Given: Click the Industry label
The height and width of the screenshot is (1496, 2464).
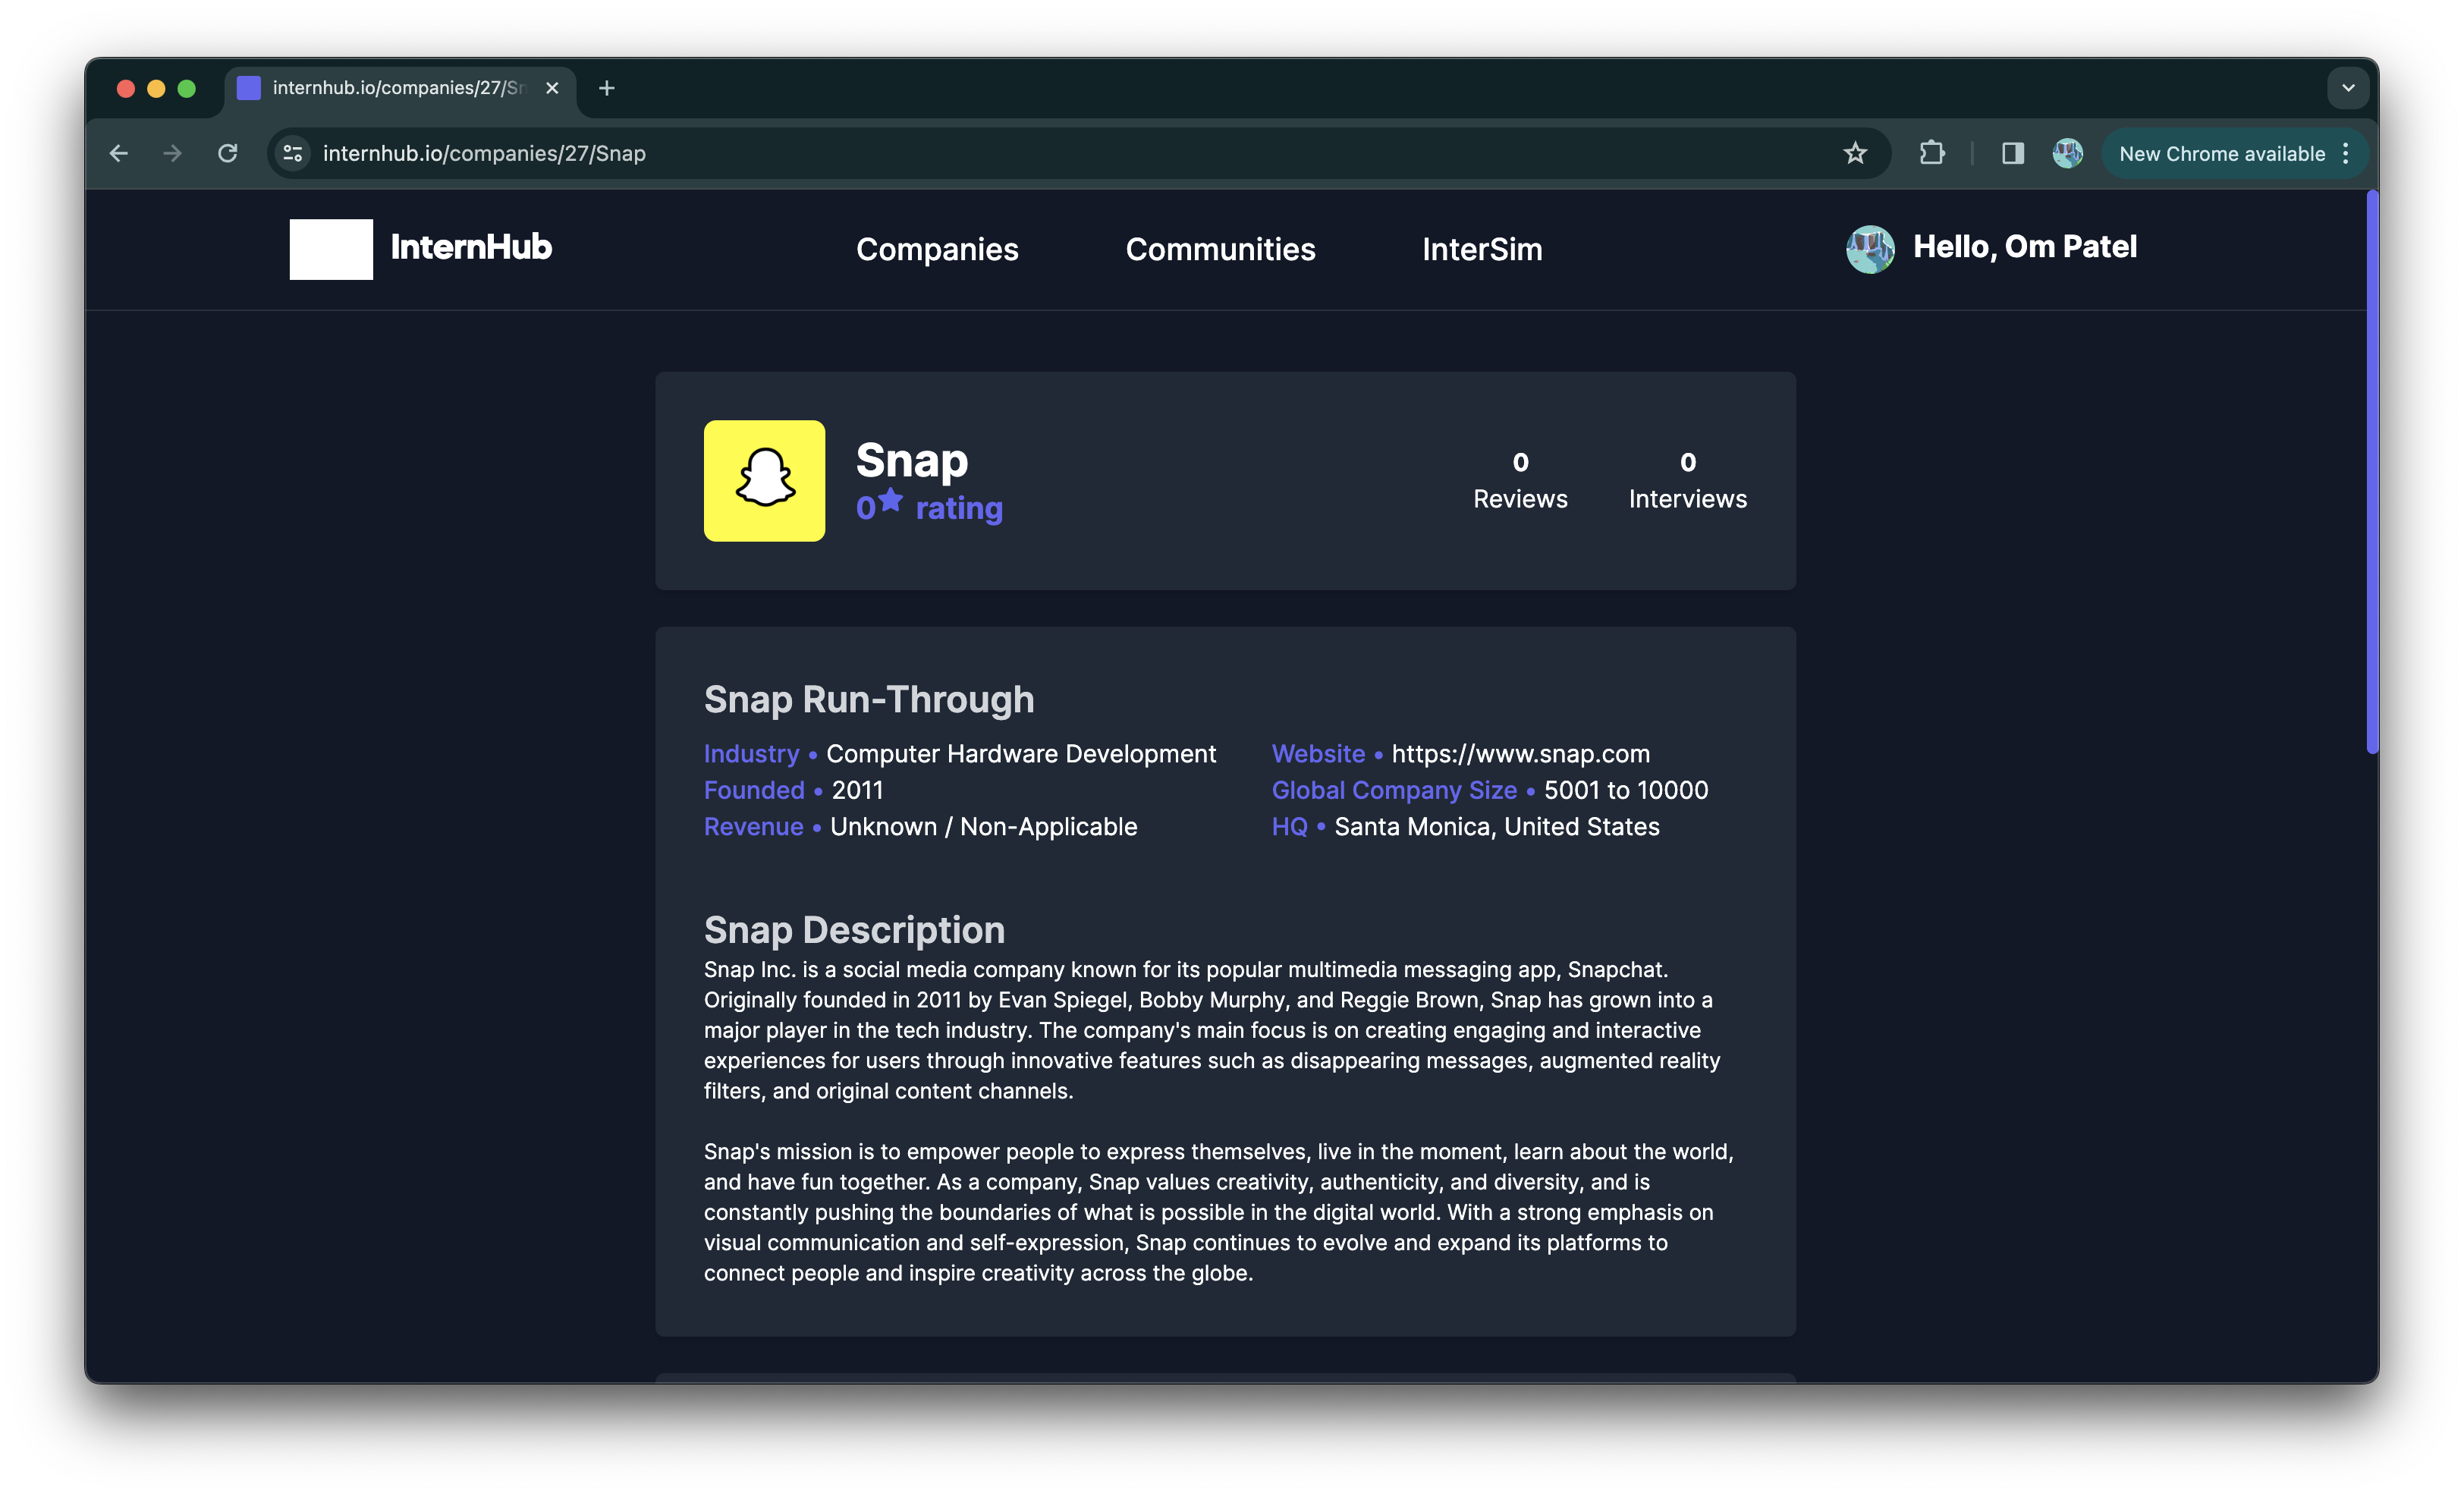Looking at the screenshot, I should pos(751,753).
